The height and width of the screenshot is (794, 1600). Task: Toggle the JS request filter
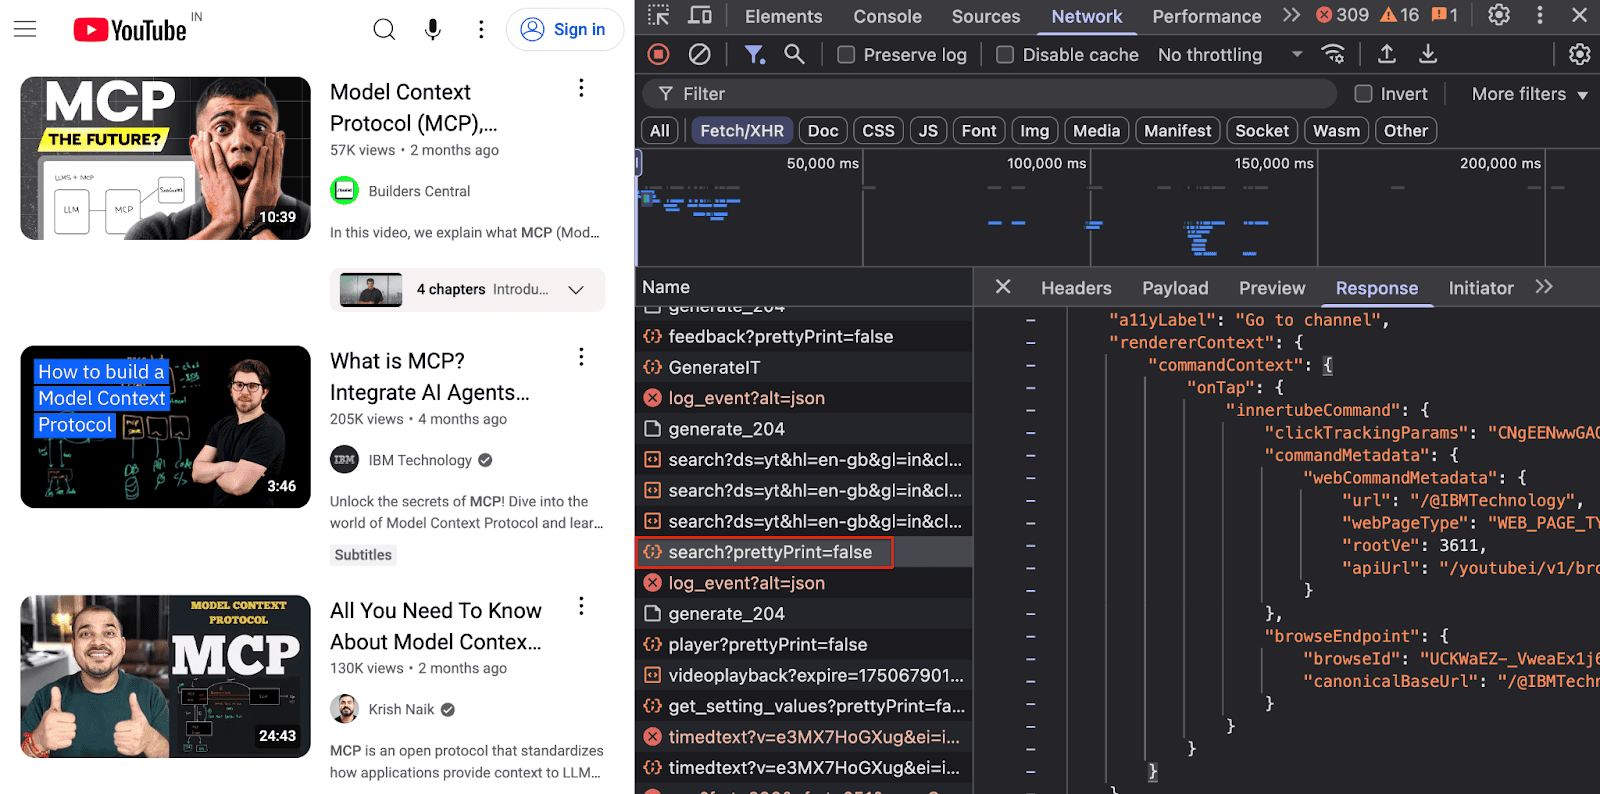coord(928,130)
